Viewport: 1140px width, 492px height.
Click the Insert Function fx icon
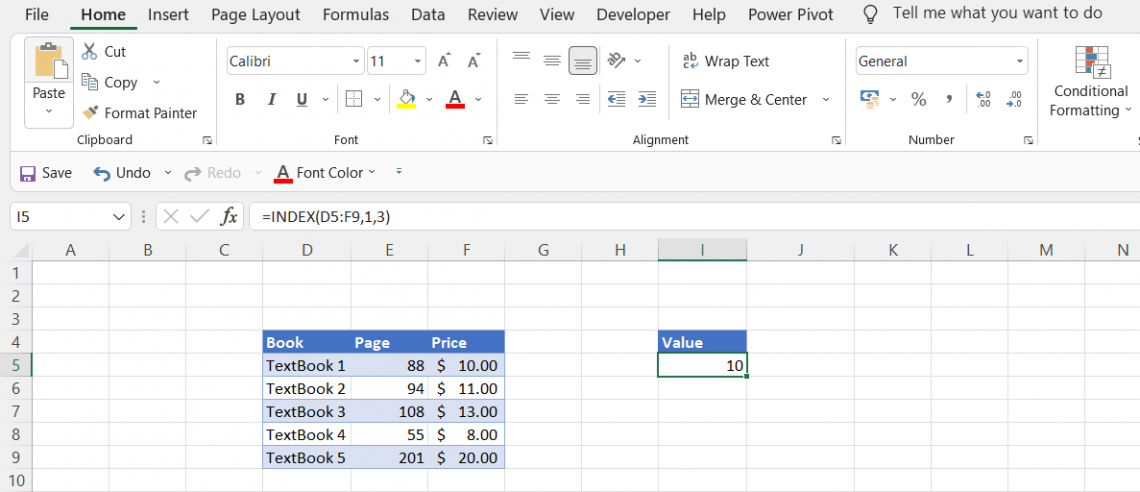tap(229, 216)
